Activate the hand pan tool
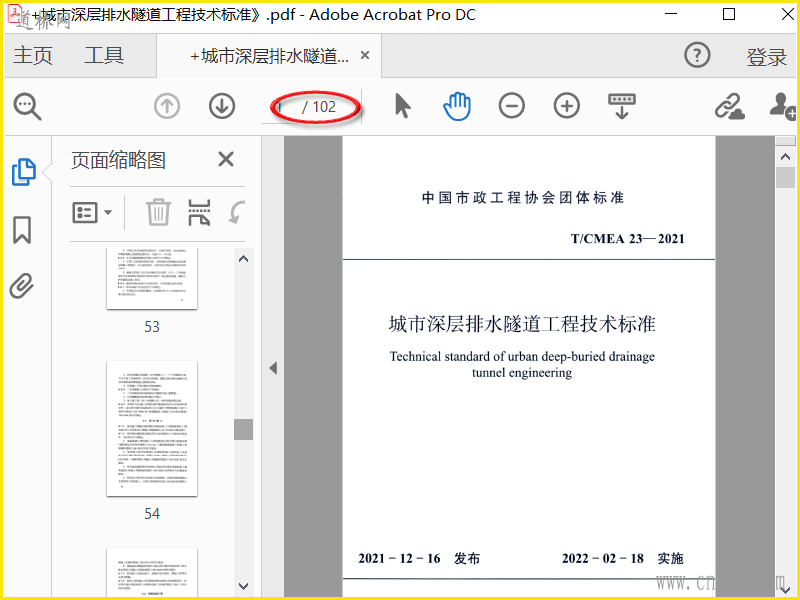 click(457, 106)
